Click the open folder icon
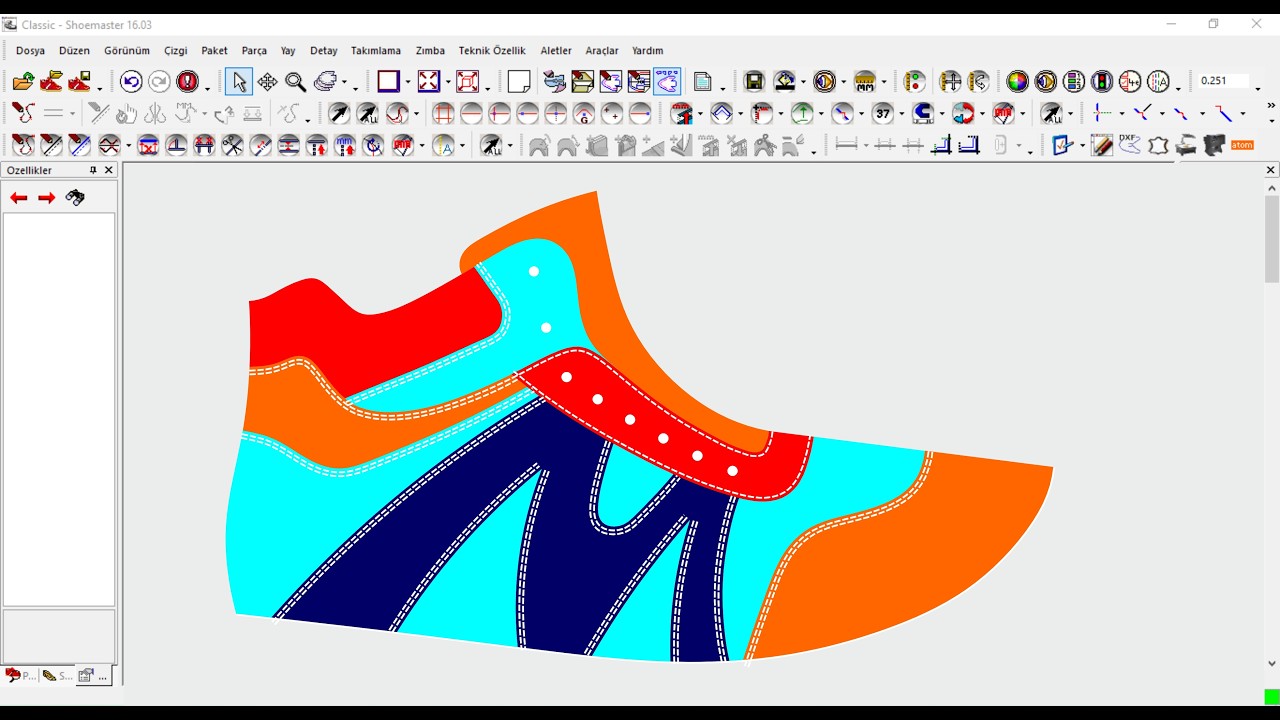The height and width of the screenshot is (720, 1280). pyautogui.click(x=23, y=82)
